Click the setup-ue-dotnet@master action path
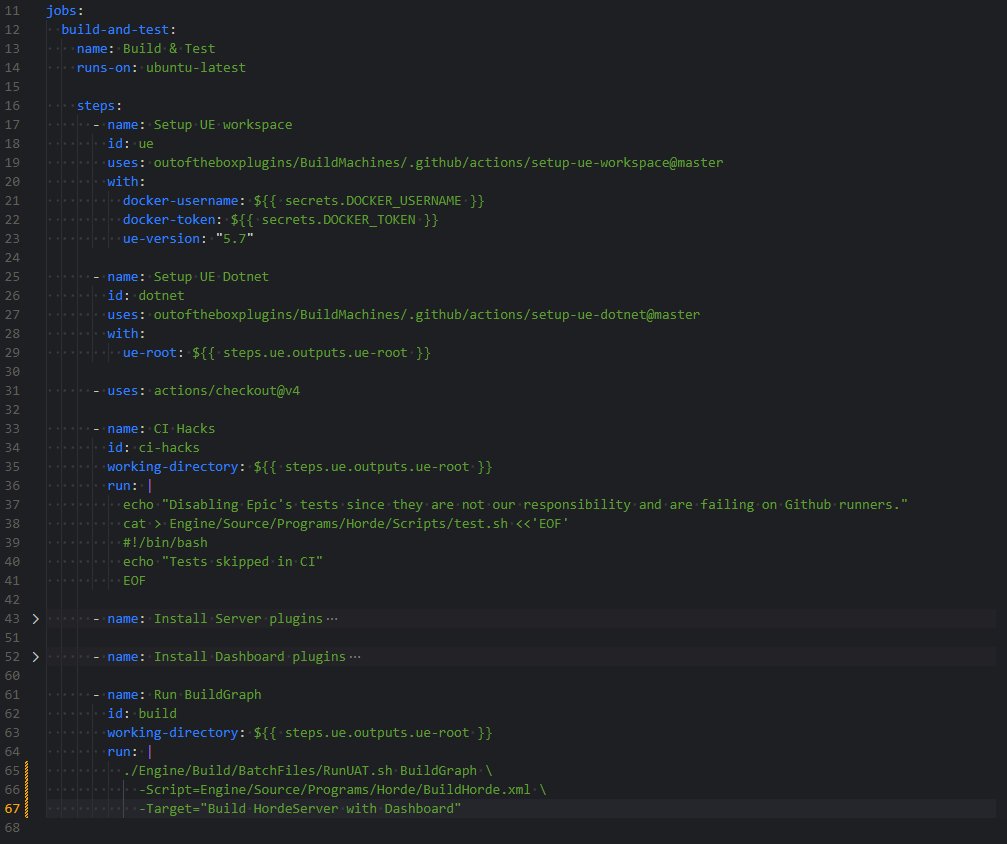This screenshot has width=1007, height=844. coord(426,315)
